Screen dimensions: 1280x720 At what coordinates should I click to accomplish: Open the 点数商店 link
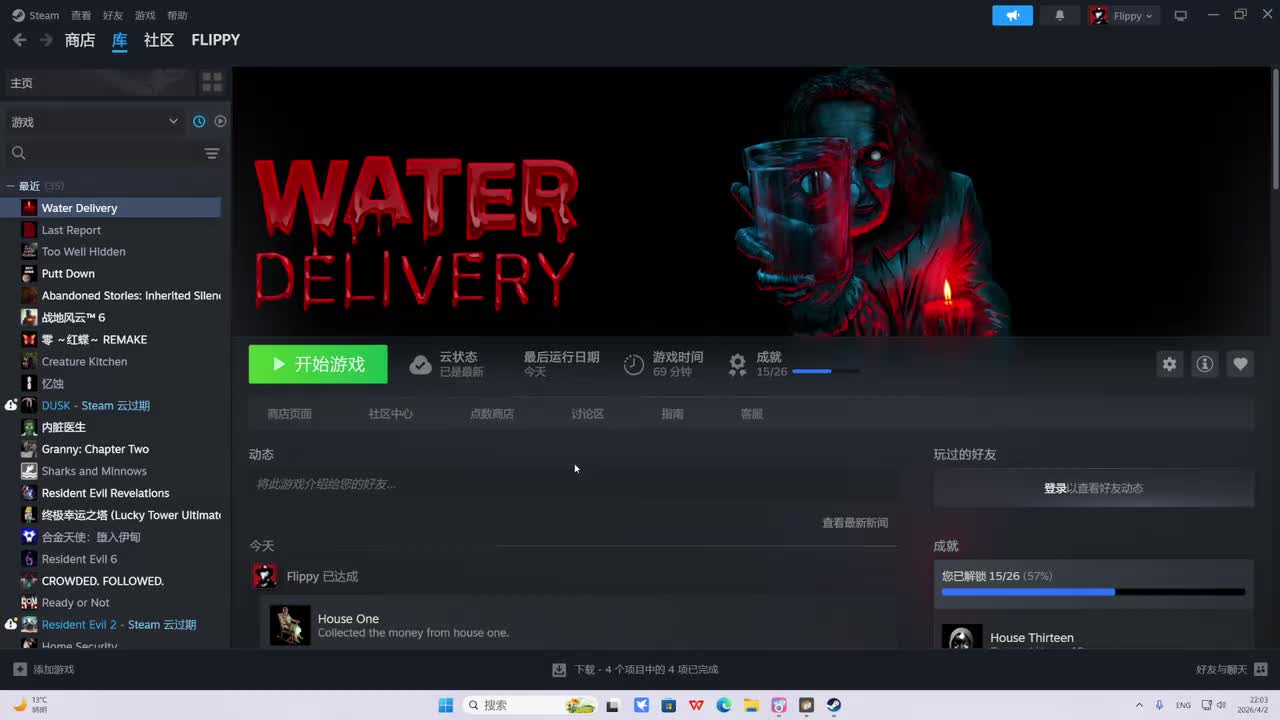(x=492, y=414)
